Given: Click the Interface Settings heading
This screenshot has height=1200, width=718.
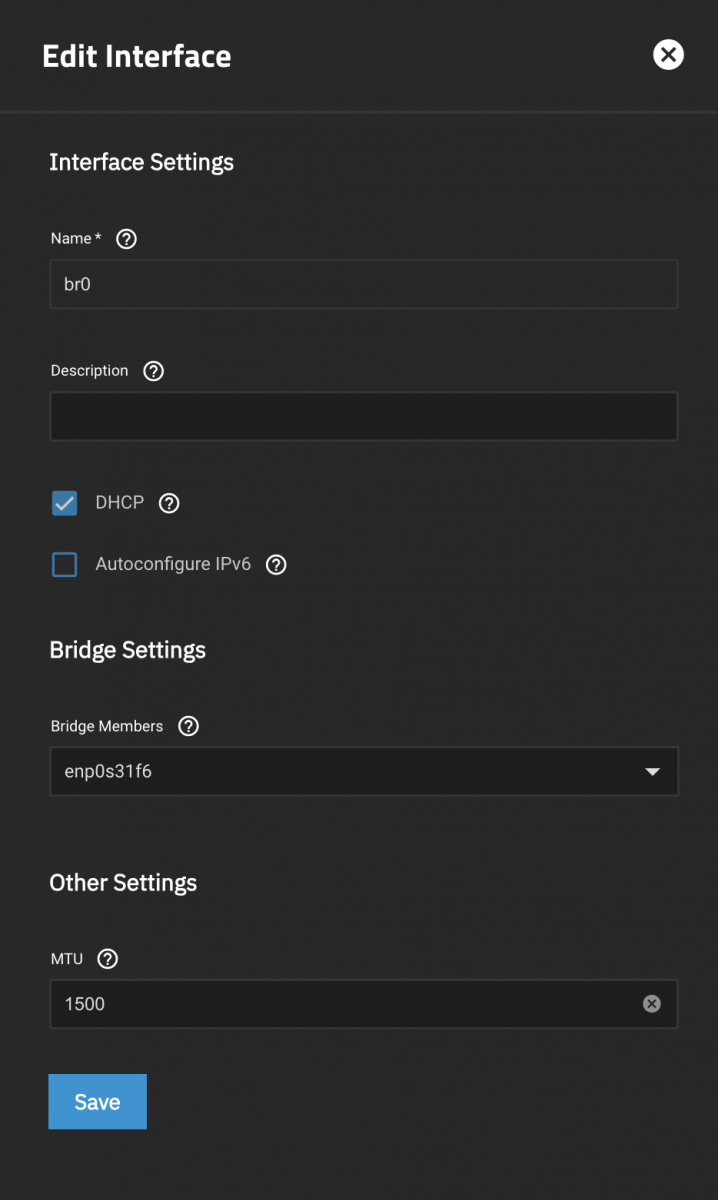Looking at the screenshot, I should pos(141,162).
